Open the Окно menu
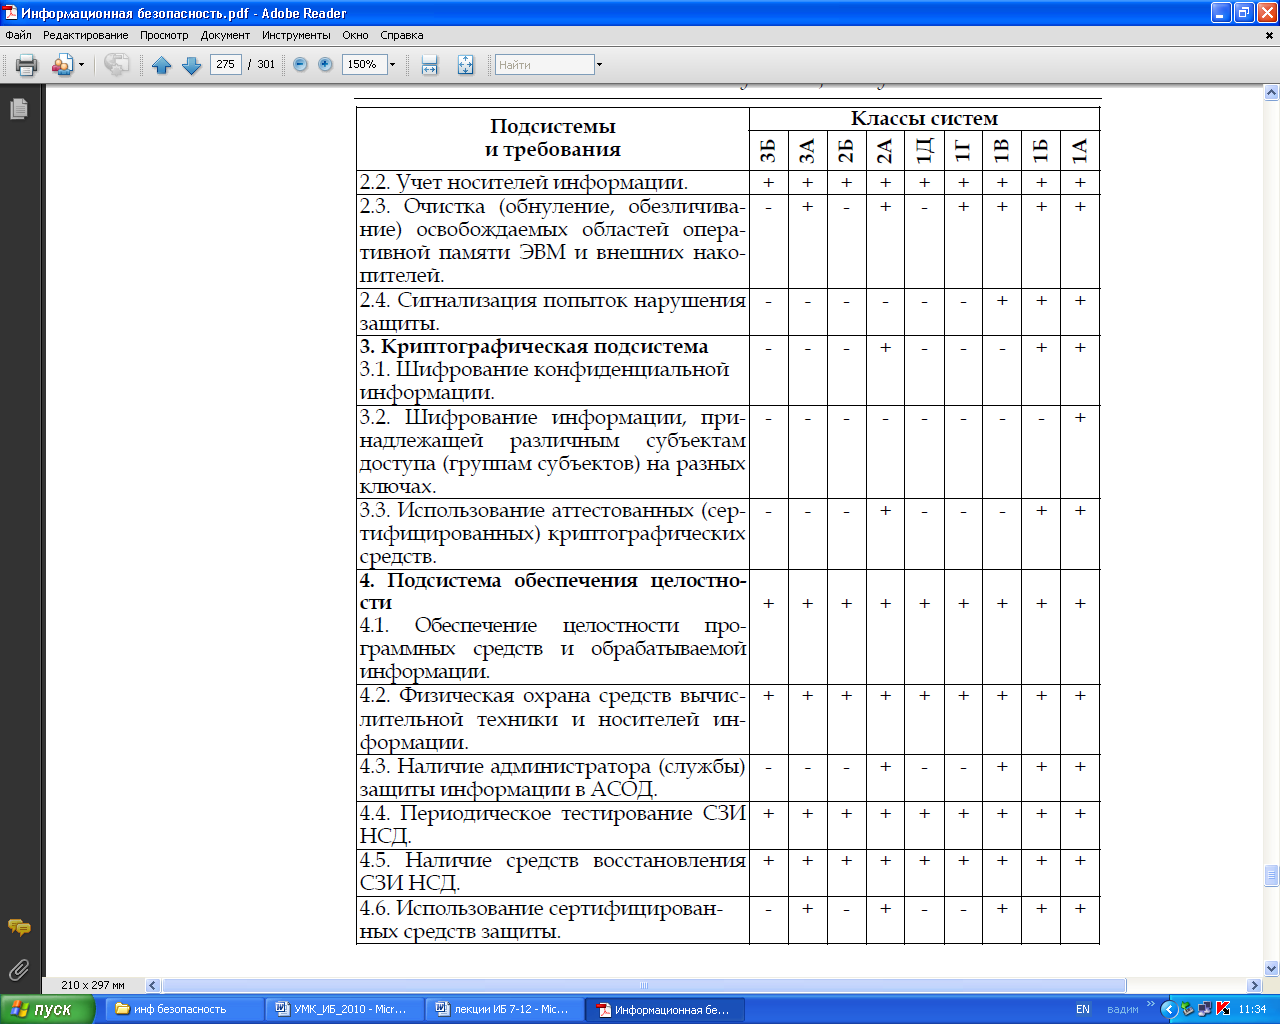The image size is (1280, 1024). pos(355,35)
